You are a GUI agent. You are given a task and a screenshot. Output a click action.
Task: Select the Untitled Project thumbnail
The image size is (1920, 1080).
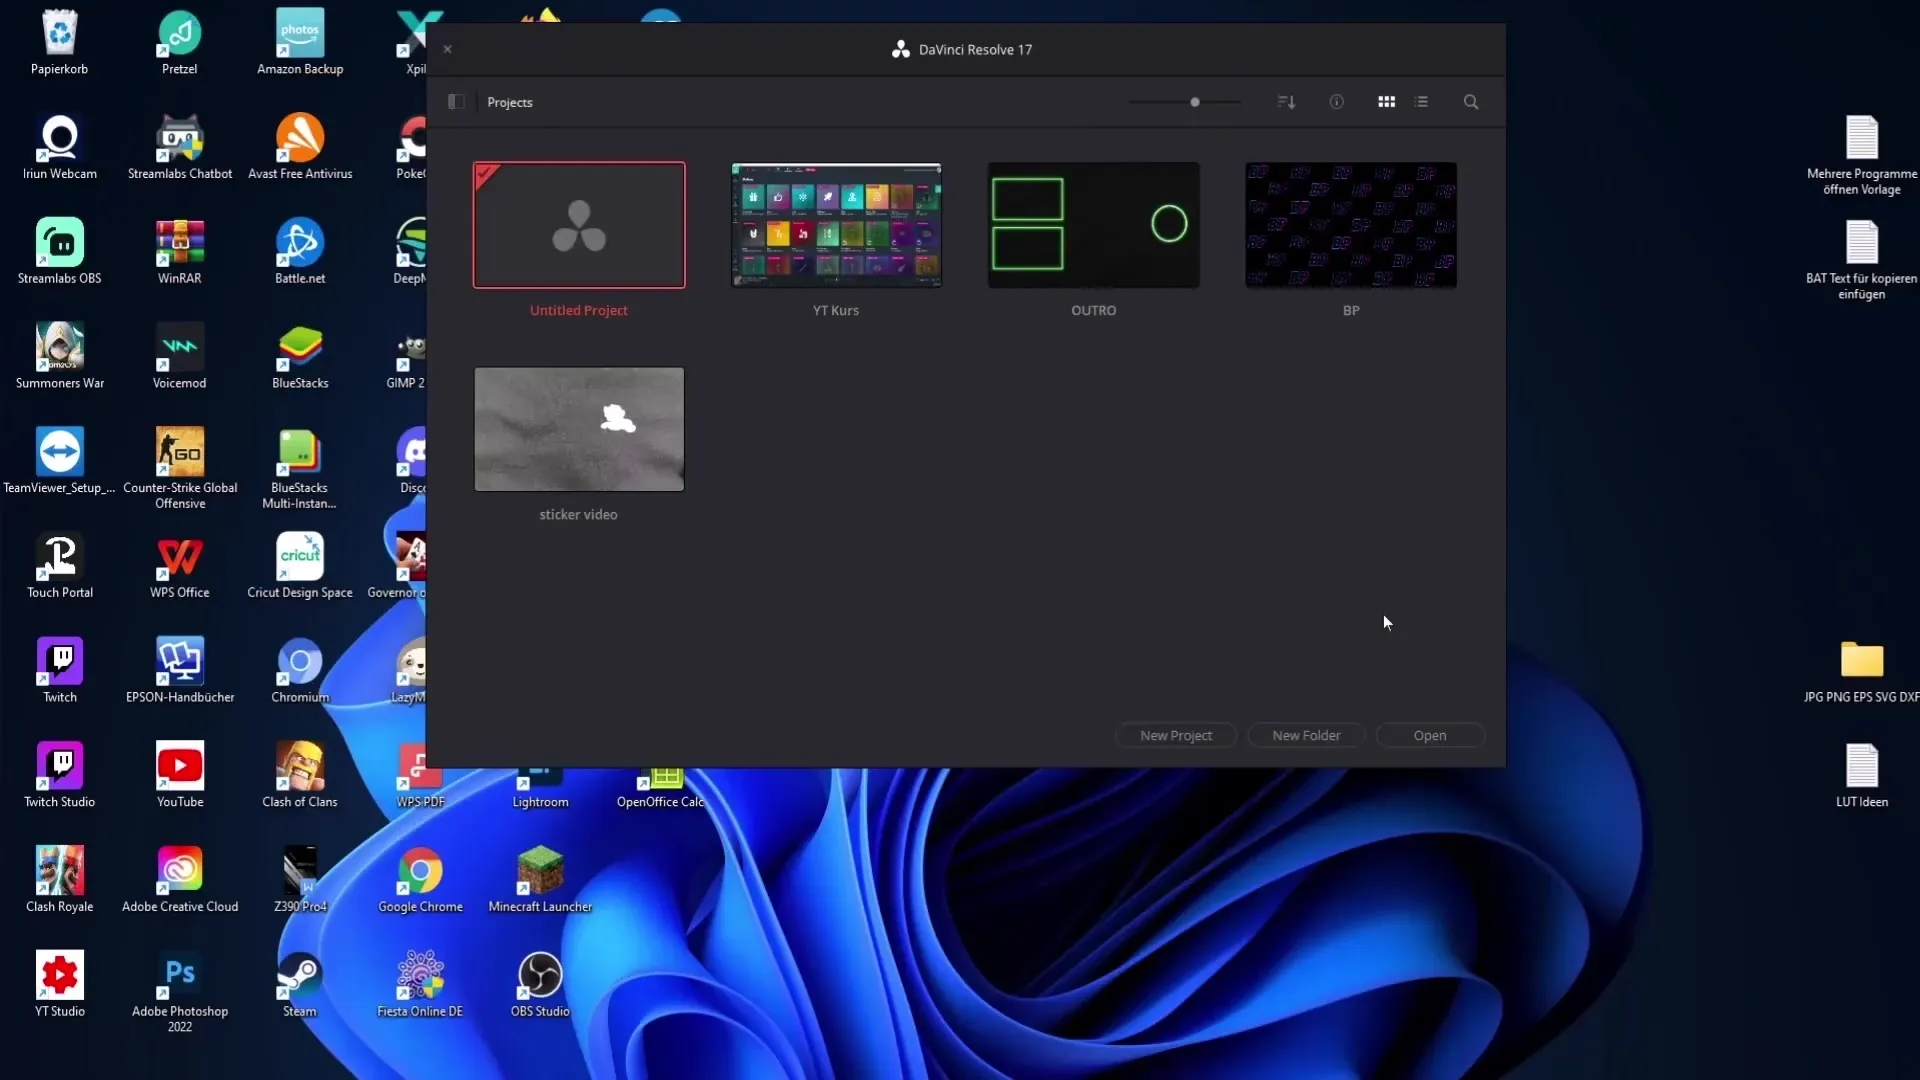[x=579, y=225]
